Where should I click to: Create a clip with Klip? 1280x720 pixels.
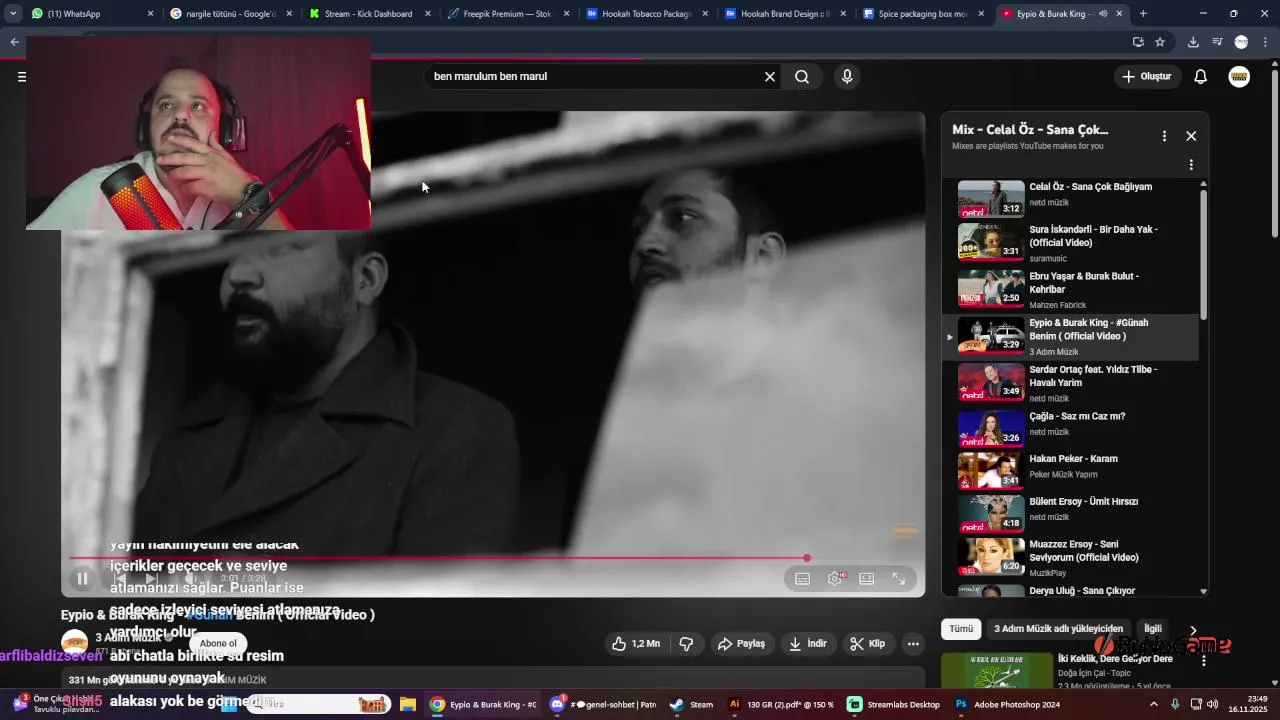coord(867,644)
